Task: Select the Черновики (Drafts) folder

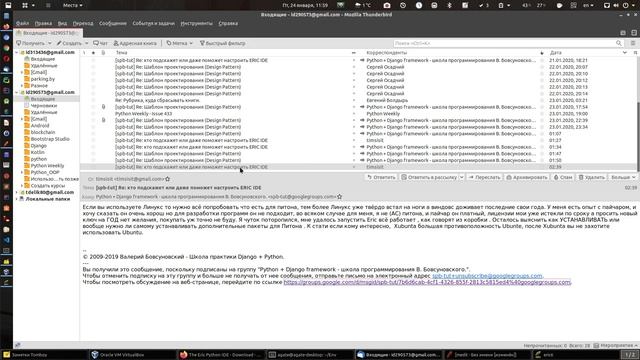Action: click(44, 105)
